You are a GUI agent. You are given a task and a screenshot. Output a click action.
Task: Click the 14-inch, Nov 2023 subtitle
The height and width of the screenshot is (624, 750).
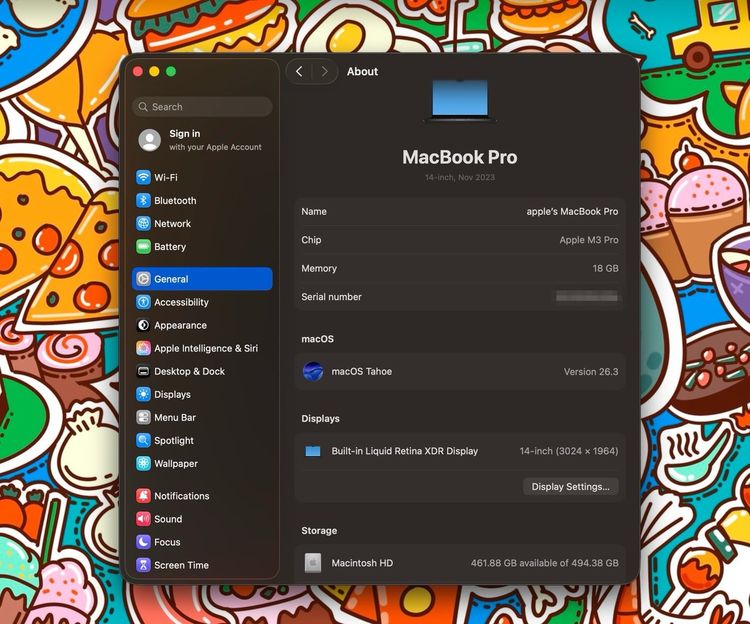tap(460, 177)
